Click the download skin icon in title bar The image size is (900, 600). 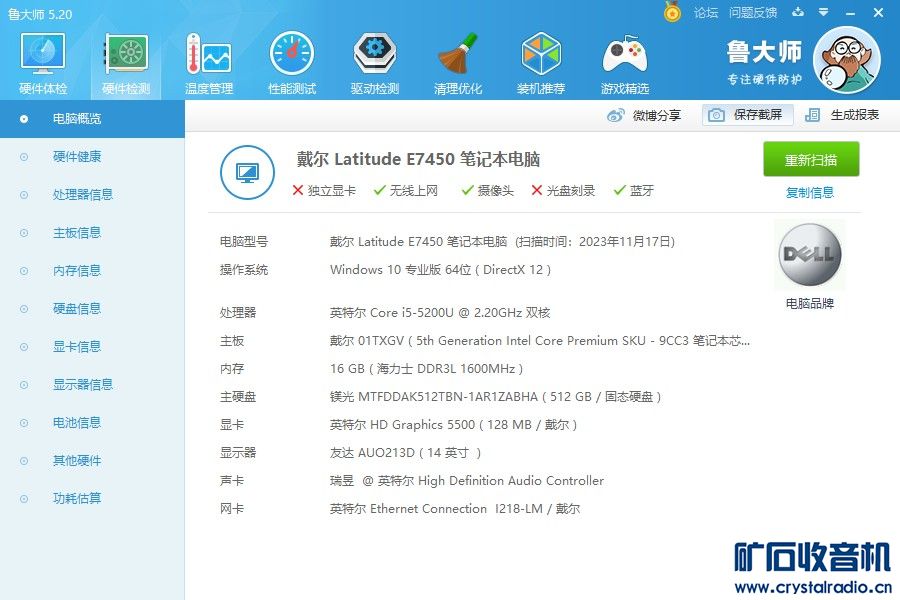(798, 12)
